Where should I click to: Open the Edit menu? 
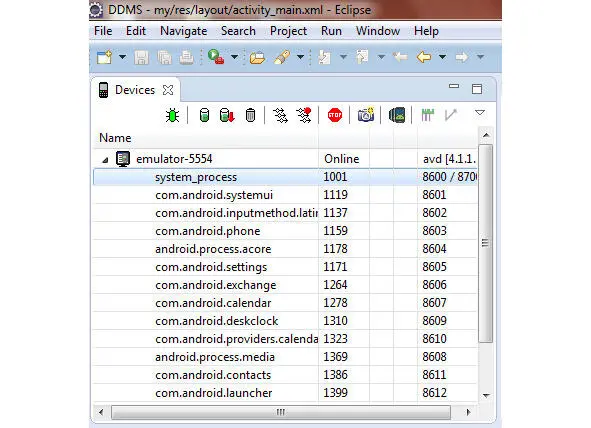tap(136, 31)
